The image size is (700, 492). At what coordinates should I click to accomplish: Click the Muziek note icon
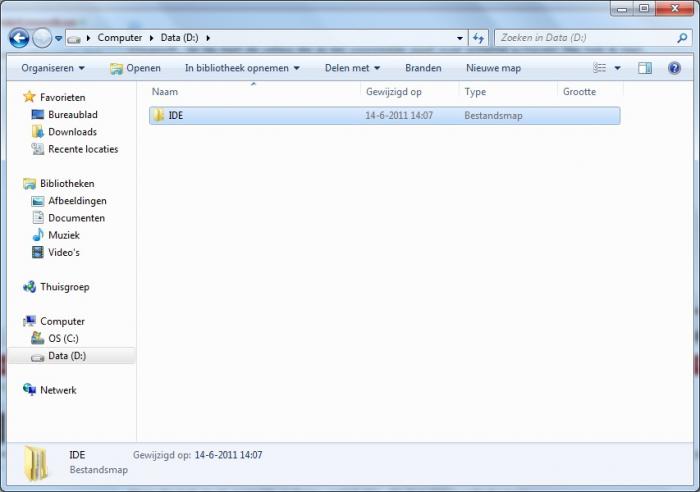tap(38, 235)
